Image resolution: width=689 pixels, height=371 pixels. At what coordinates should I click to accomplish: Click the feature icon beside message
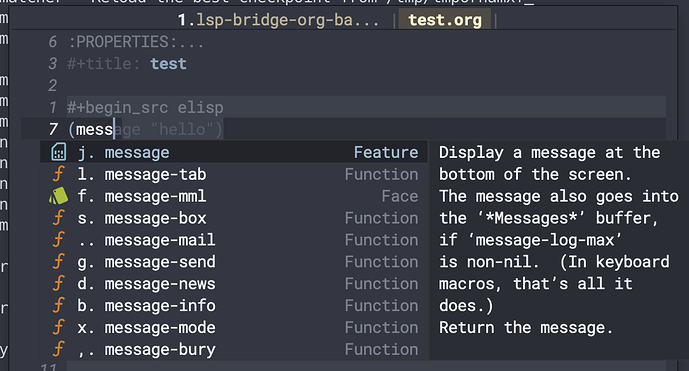pos(58,152)
